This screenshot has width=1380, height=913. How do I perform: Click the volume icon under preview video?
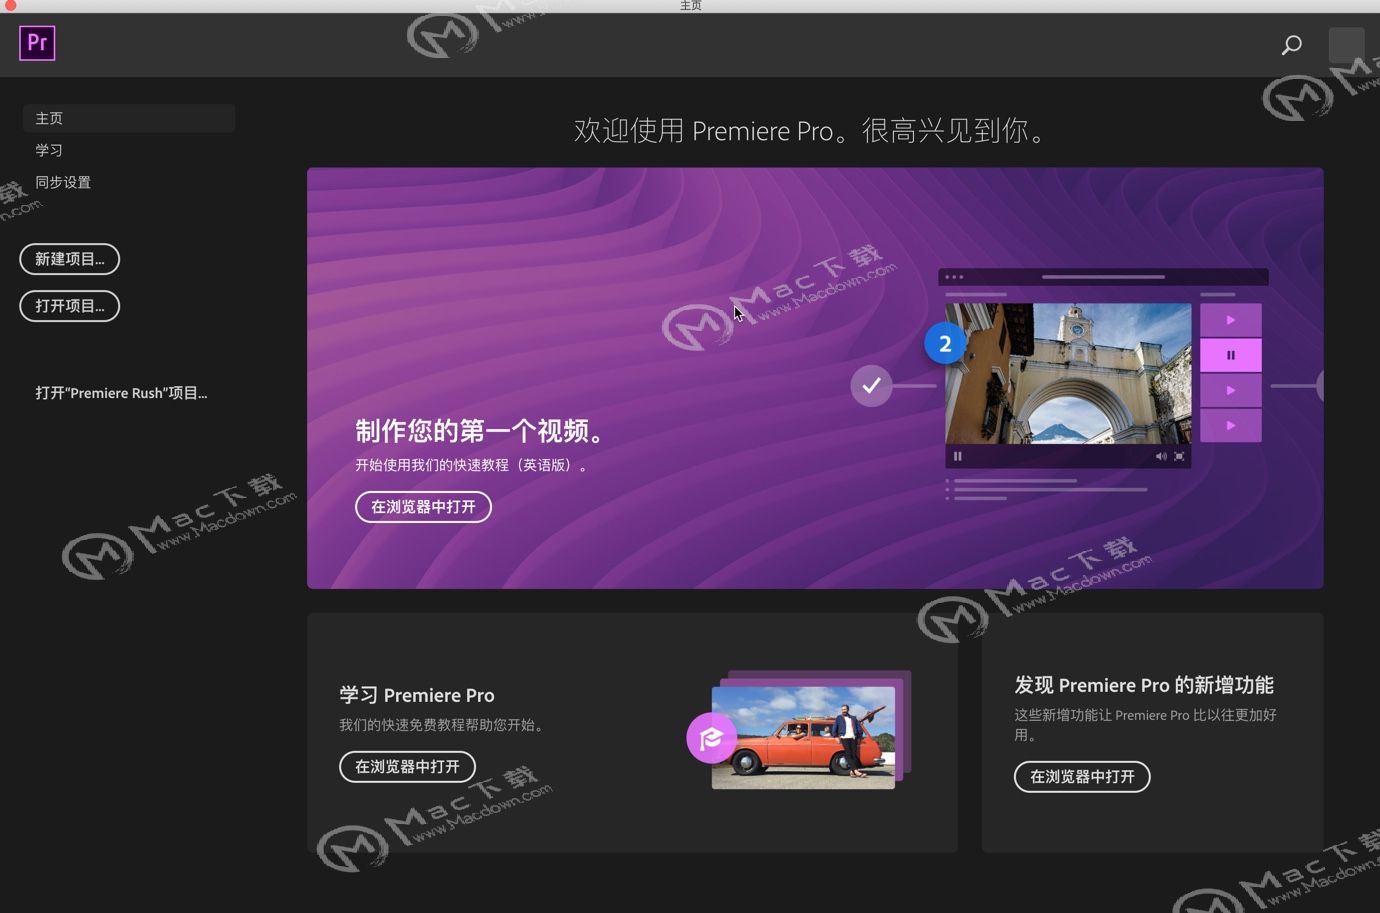pyautogui.click(x=1161, y=456)
